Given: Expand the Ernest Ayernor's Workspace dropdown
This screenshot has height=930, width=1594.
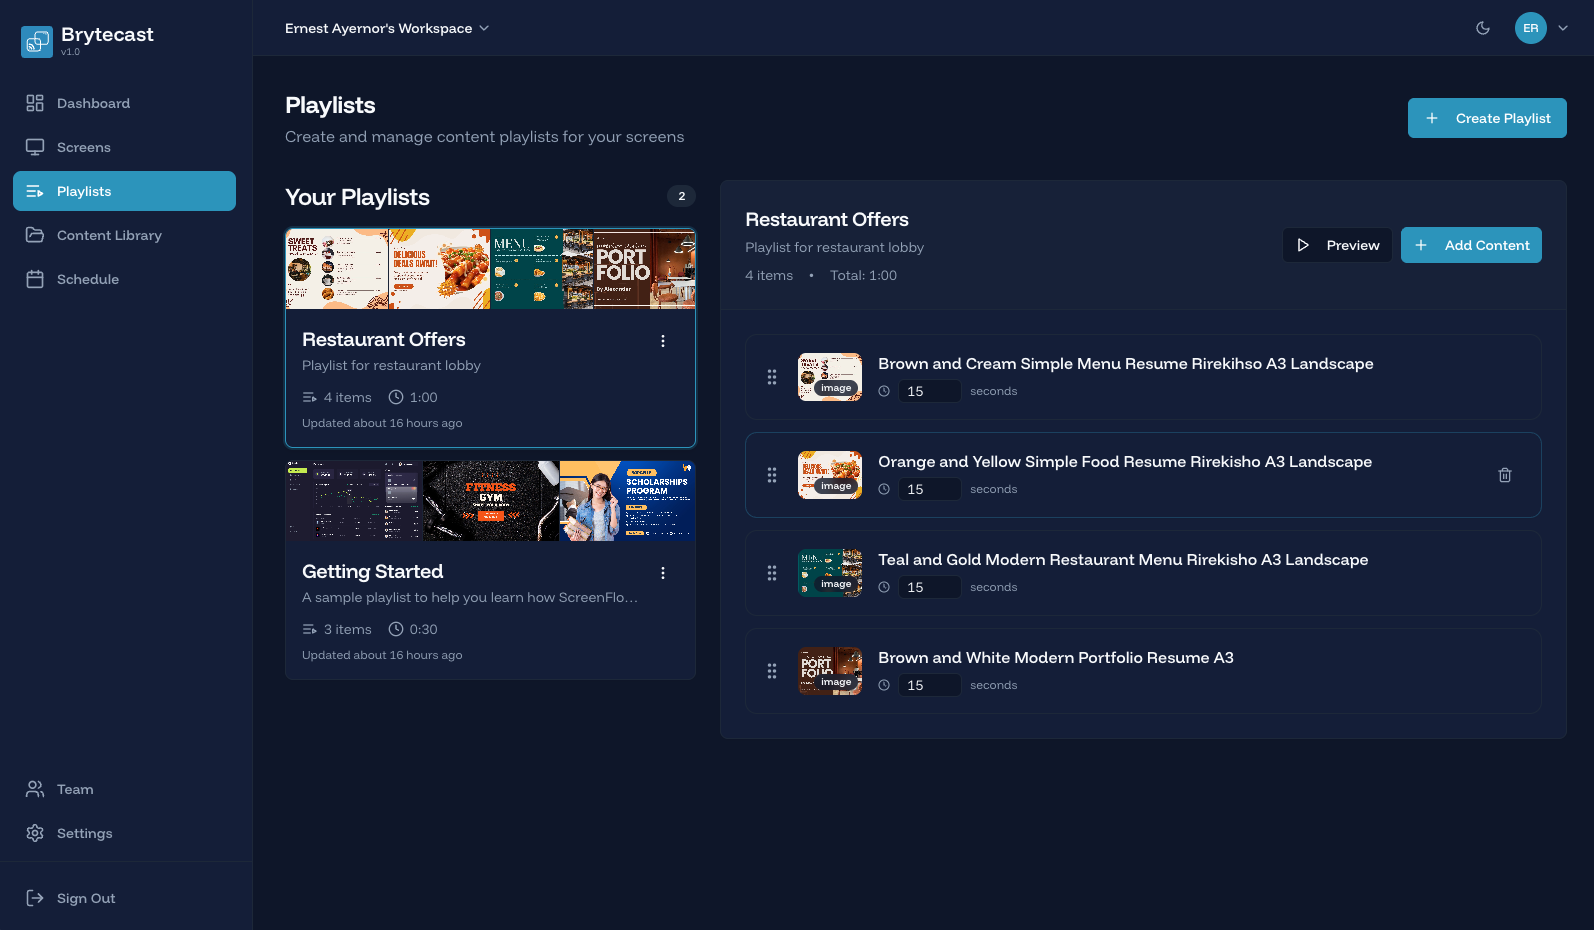Looking at the screenshot, I should click(x=387, y=28).
